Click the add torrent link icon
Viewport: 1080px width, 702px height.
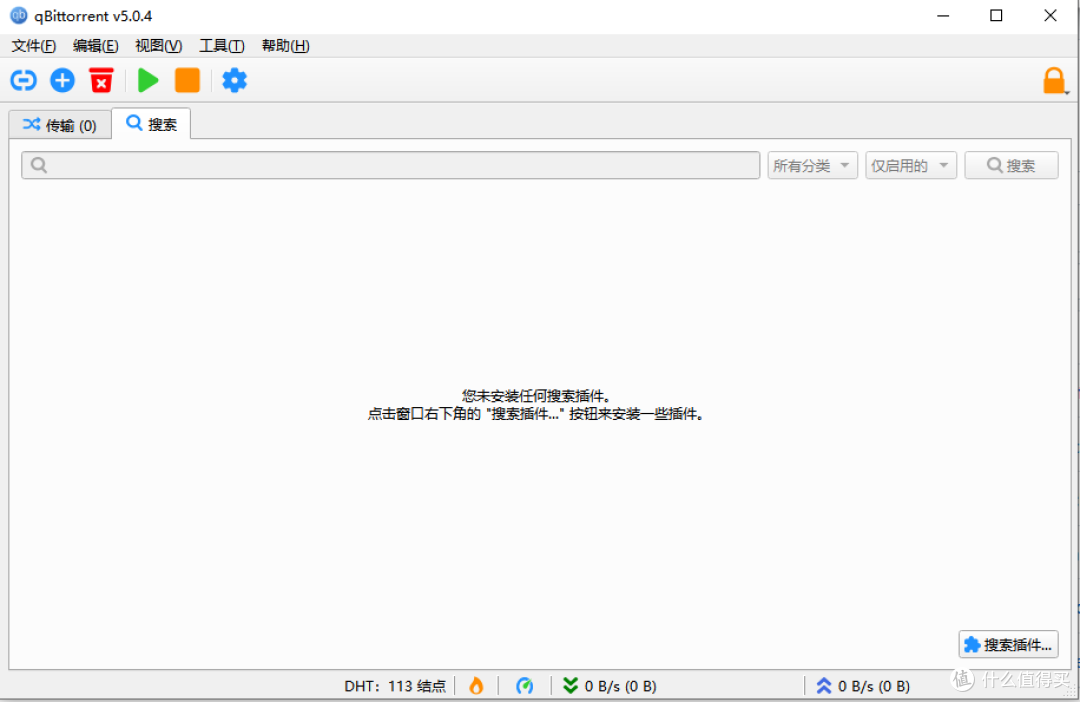23,81
